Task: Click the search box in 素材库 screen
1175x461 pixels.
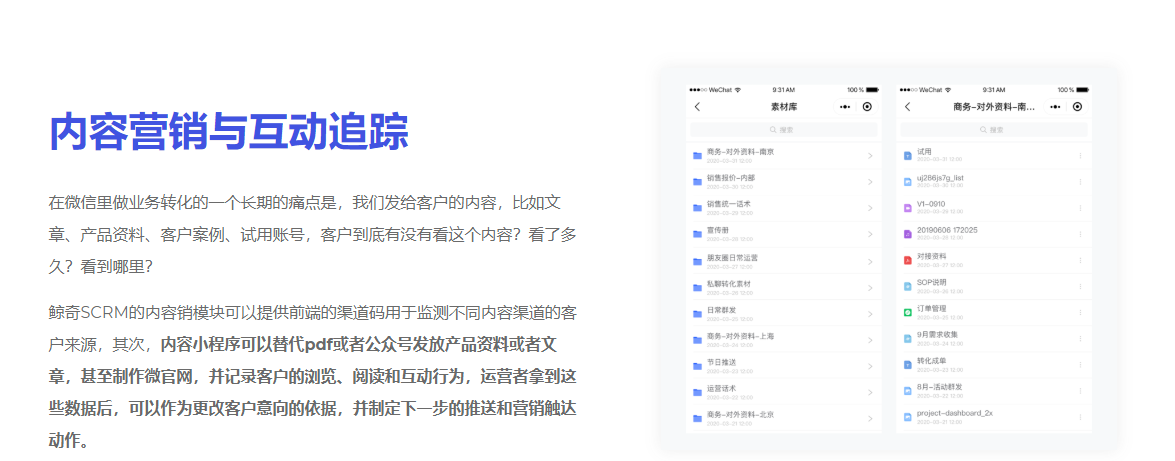Action: tap(783, 130)
